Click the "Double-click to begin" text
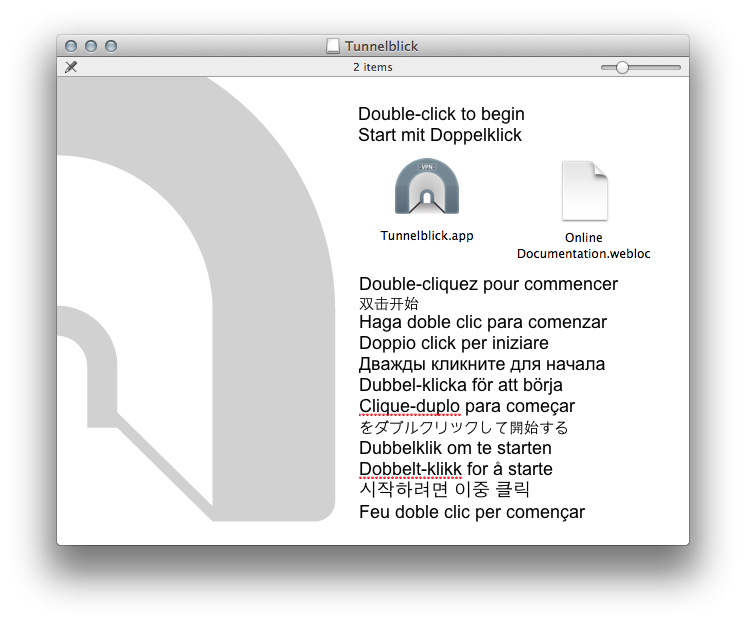746x624 pixels. (x=441, y=114)
